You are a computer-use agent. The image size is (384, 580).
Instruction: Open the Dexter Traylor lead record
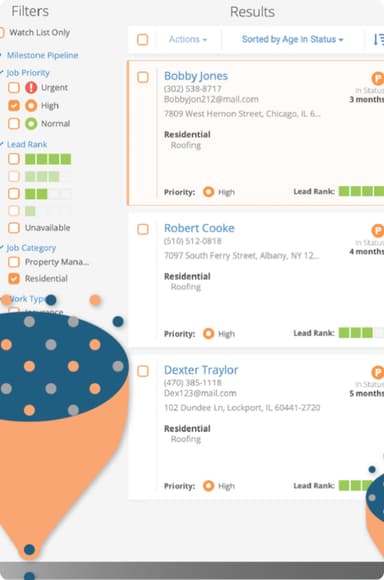coord(201,370)
